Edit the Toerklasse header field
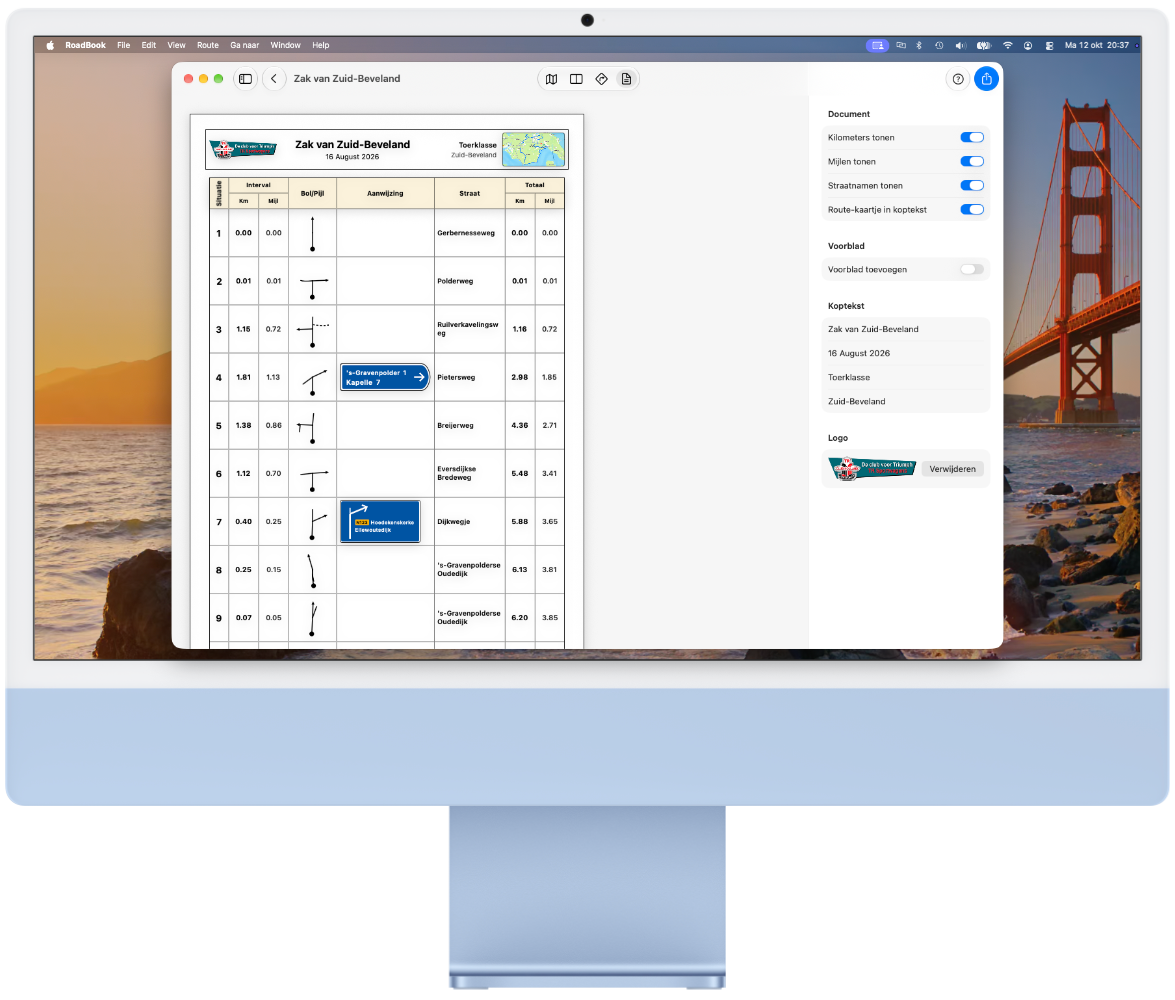Image resolution: width=1175 pixels, height=1000 pixels. (906, 377)
